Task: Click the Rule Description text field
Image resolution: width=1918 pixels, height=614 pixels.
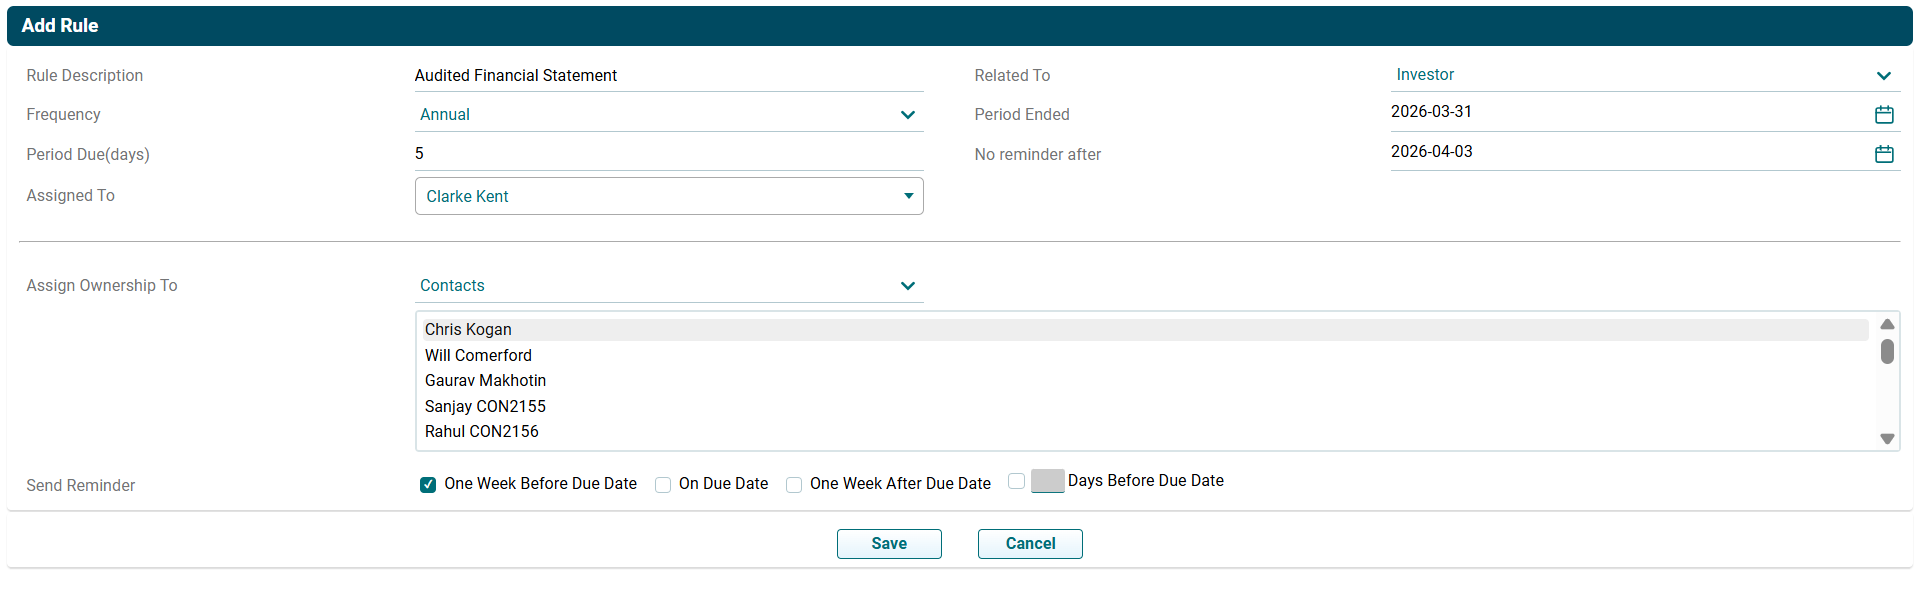Action: pos(668,76)
